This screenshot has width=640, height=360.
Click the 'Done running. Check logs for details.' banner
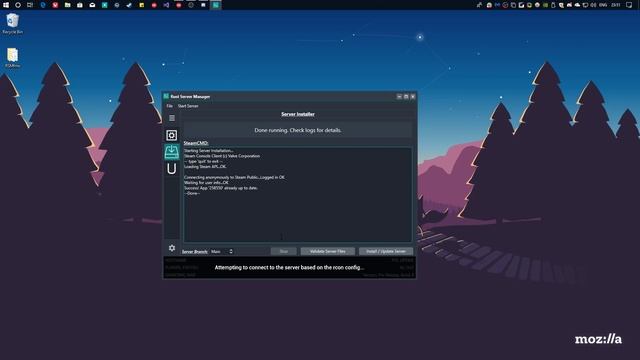pyautogui.click(x=298, y=130)
